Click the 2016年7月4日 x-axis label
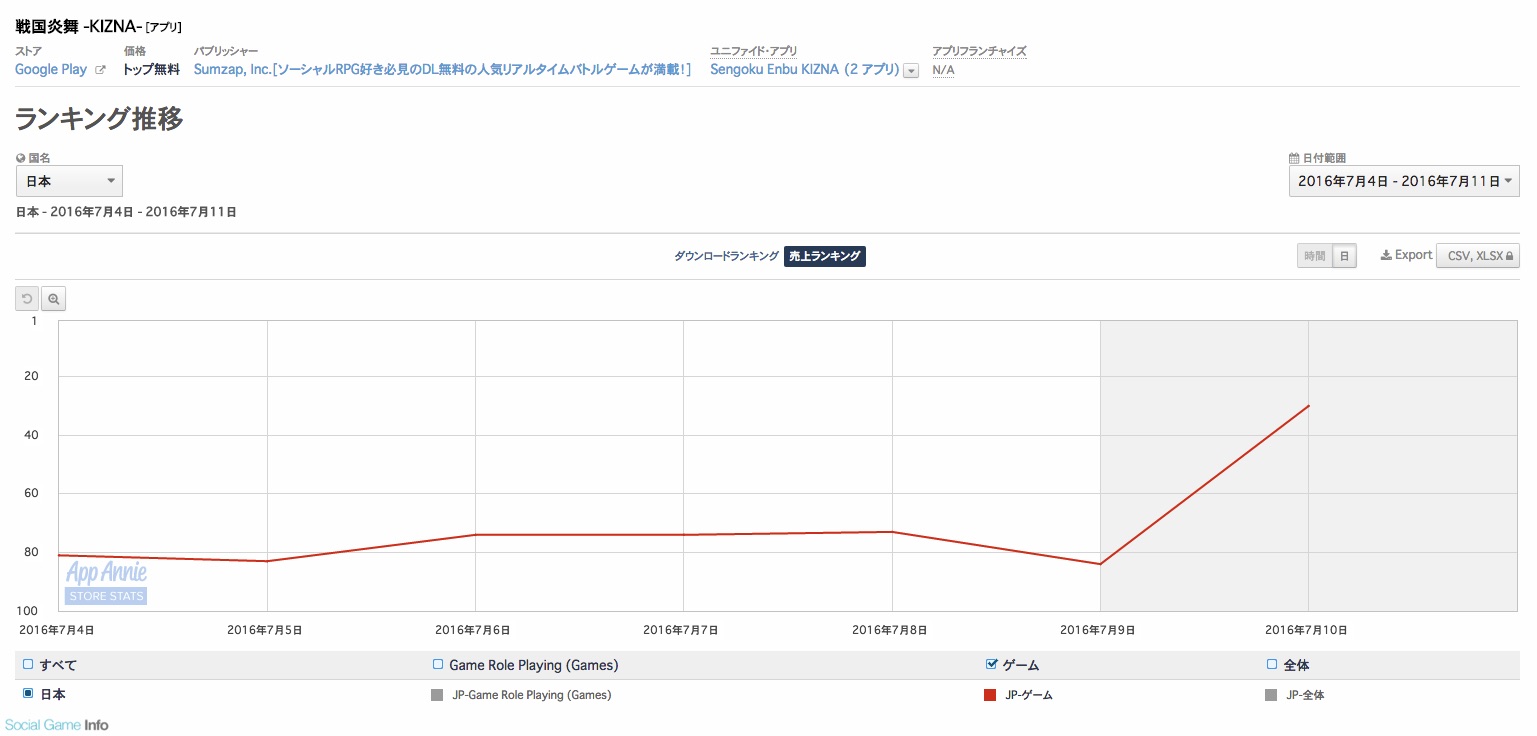The height and width of the screenshot is (736, 1537). coord(57,630)
